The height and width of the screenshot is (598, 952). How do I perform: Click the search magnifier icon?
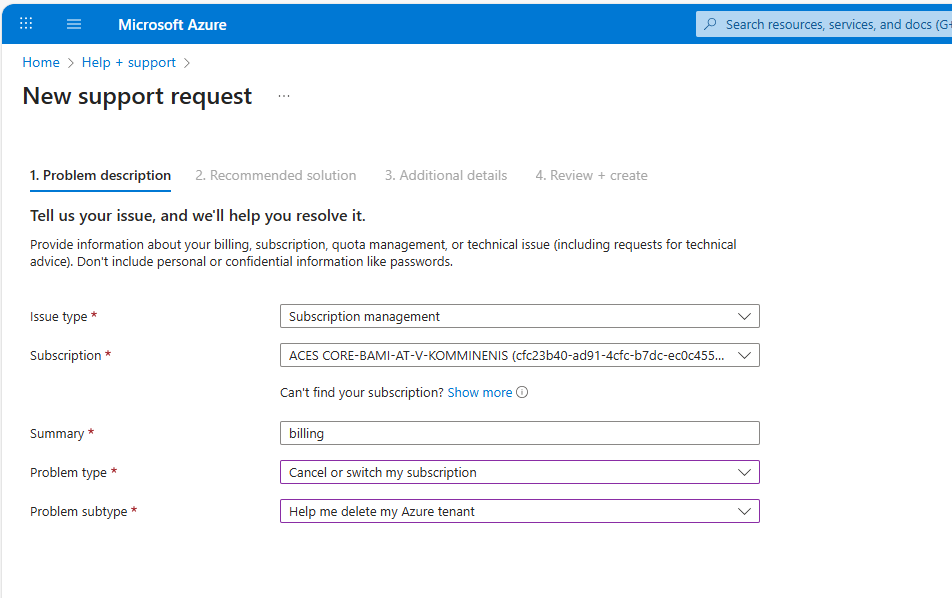710,24
